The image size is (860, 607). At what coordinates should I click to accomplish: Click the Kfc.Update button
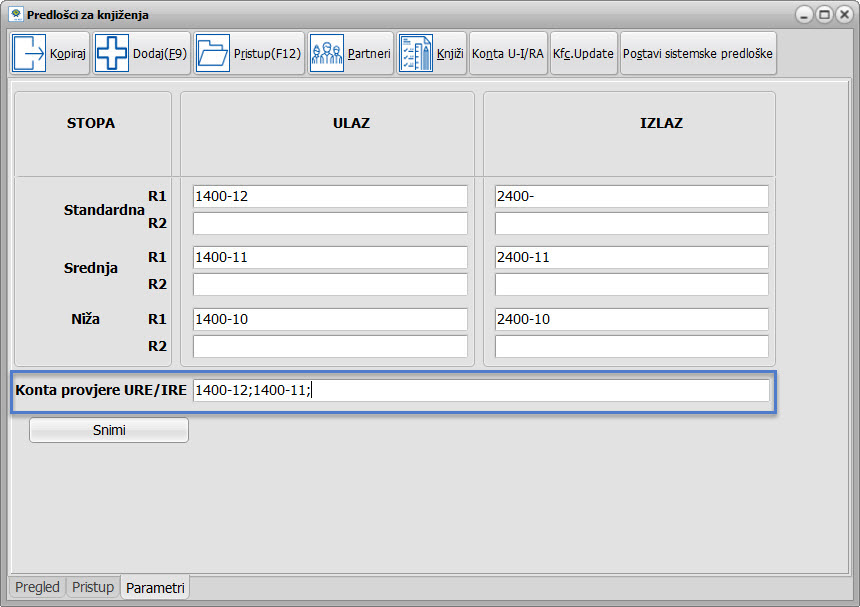(x=584, y=53)
